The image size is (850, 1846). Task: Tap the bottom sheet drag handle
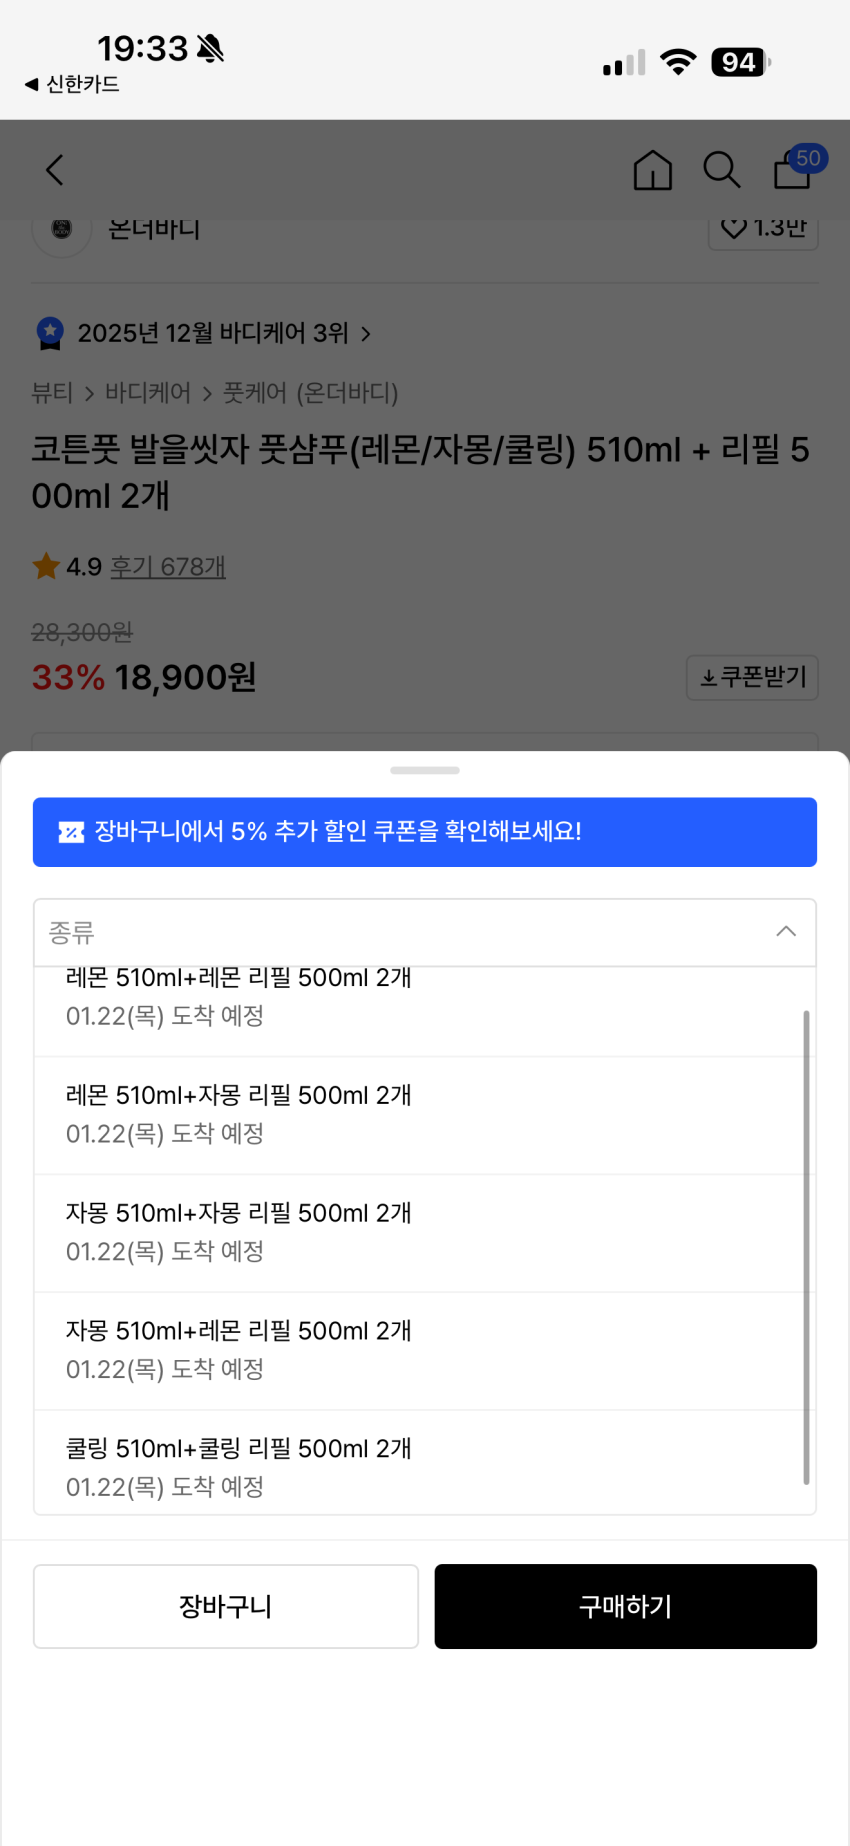(x=425, y=770)
